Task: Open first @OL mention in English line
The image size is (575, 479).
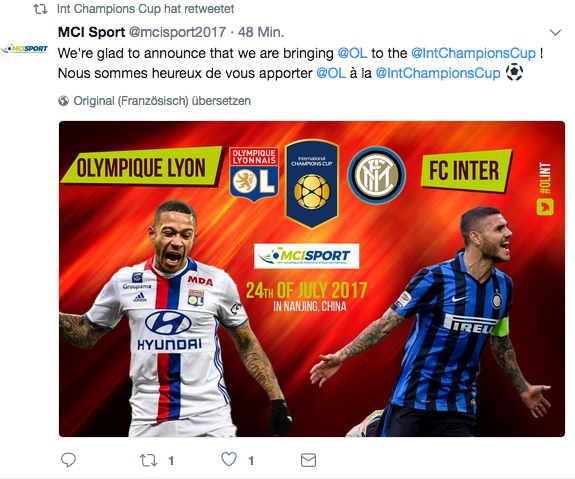Action: coord(352,53)
